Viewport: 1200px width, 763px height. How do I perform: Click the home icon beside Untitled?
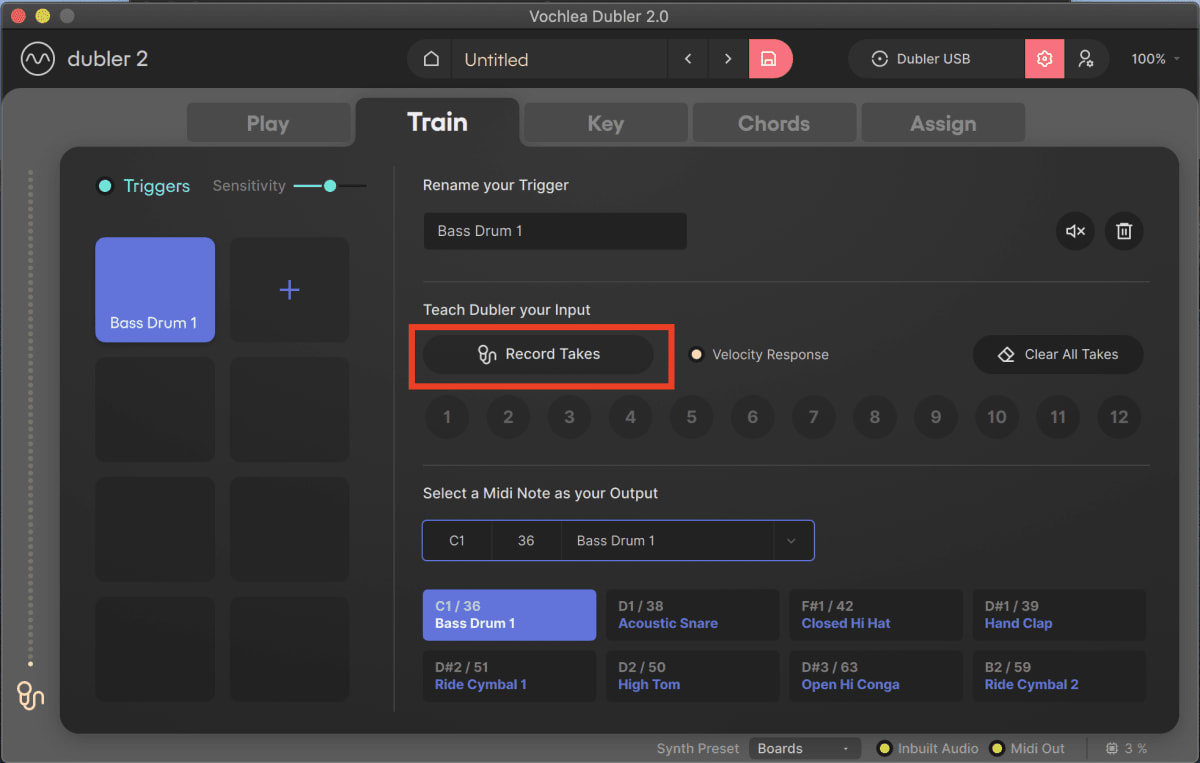tap(429, 58)
